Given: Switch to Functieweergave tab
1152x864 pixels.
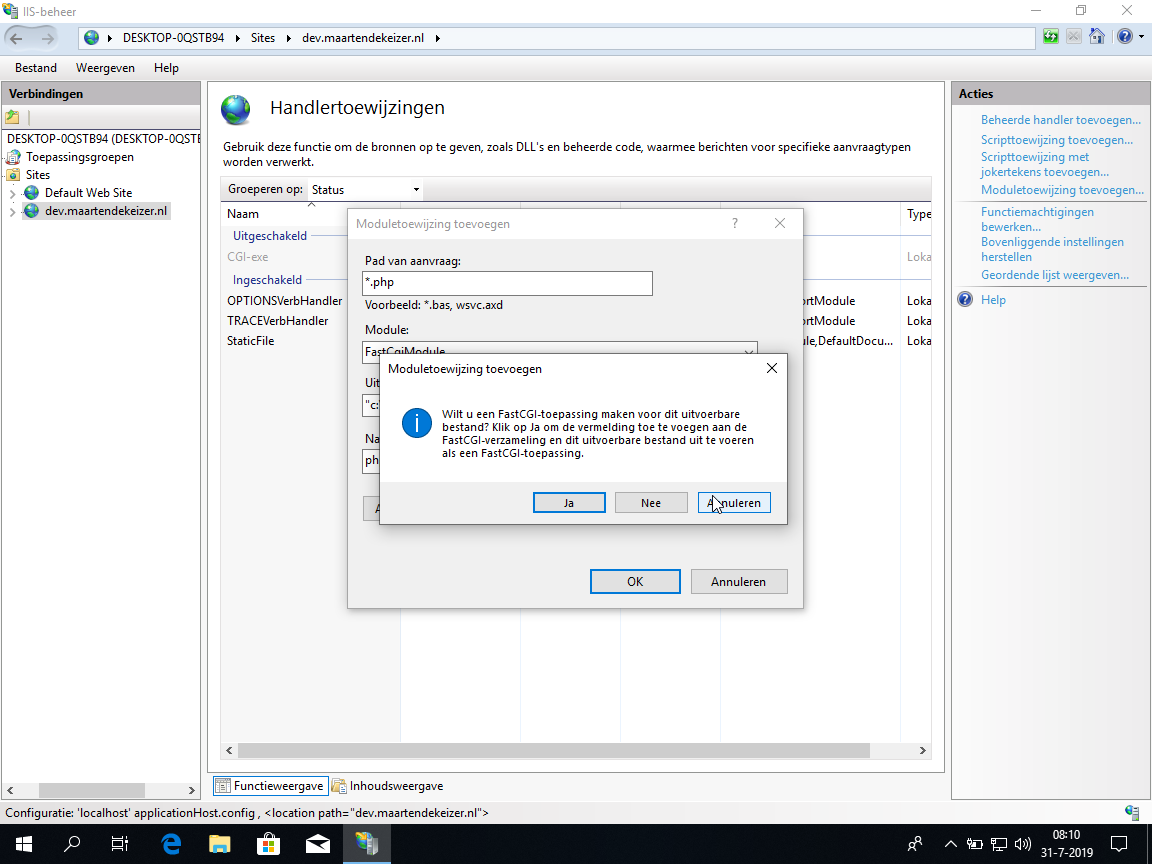Looking at the screenshot, I should coord(270,785).
